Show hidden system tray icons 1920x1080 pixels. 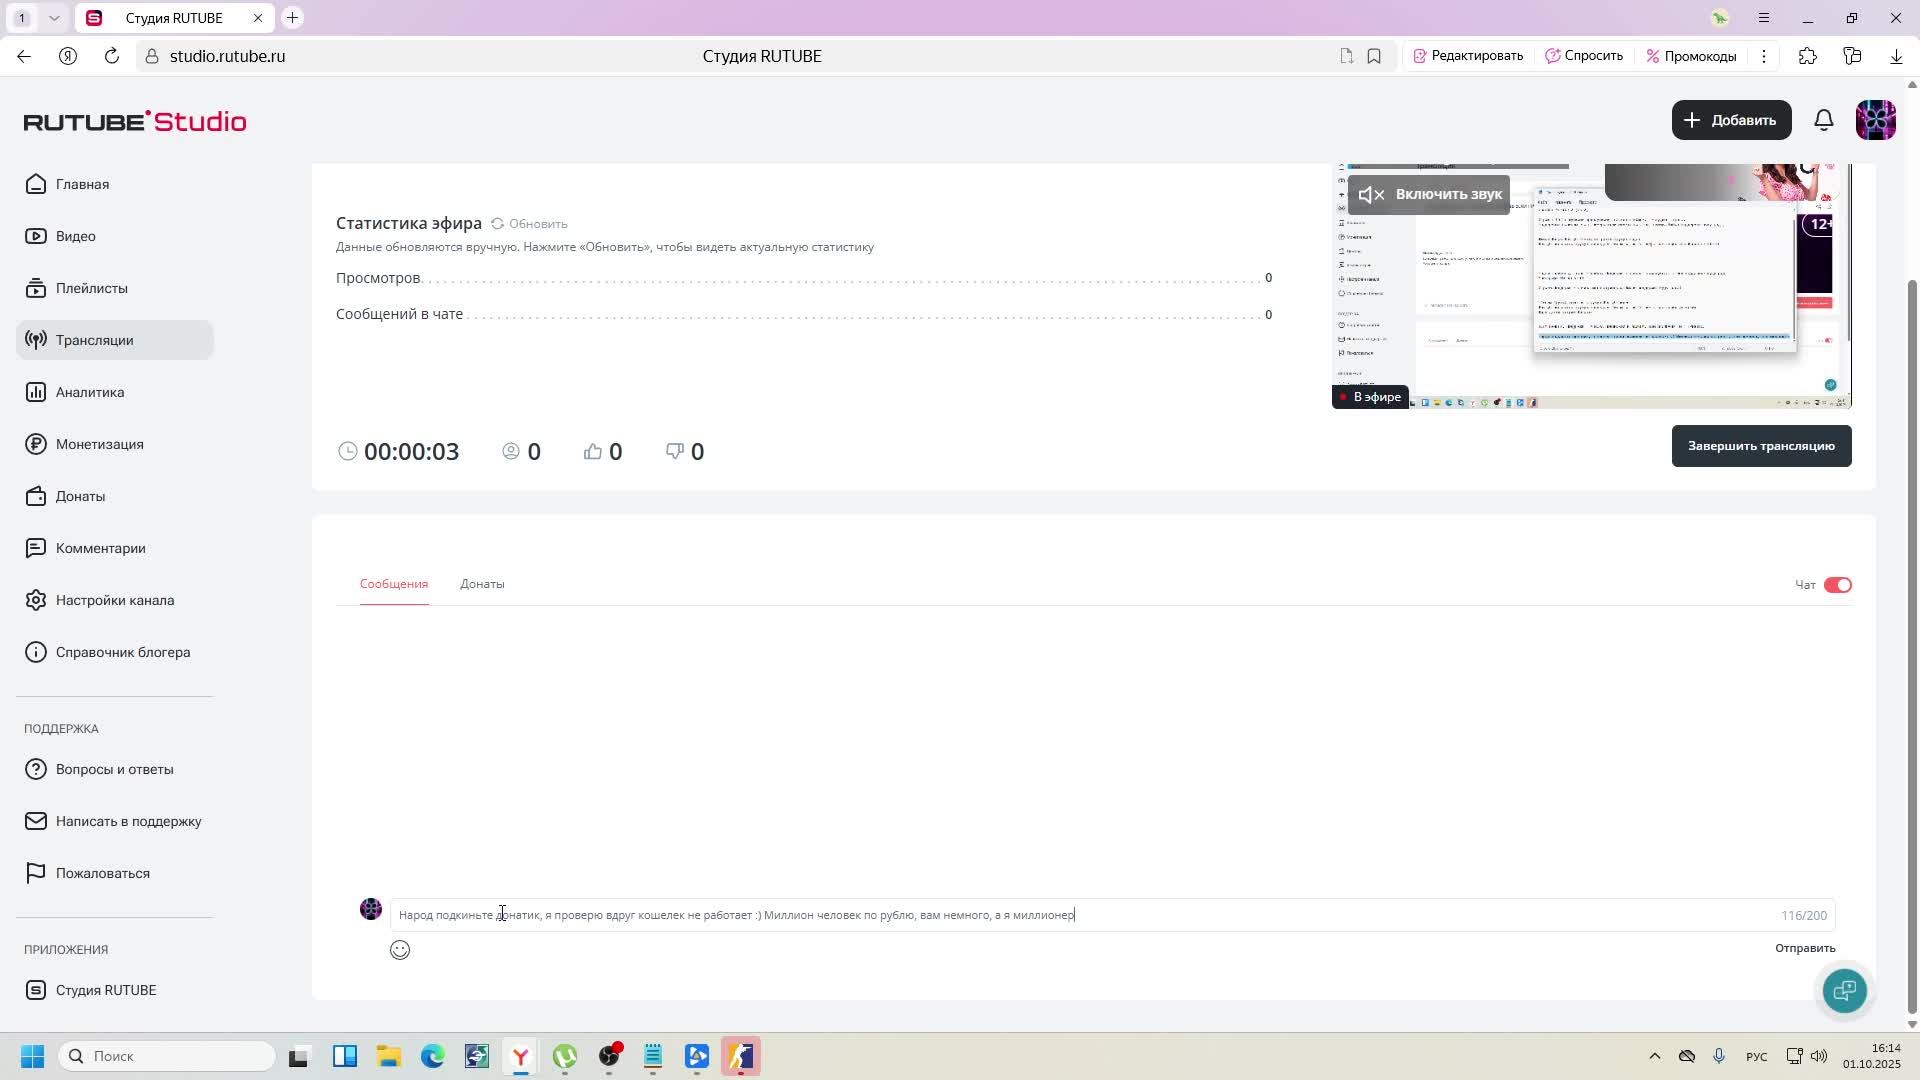click(x=1654, y=1056)
